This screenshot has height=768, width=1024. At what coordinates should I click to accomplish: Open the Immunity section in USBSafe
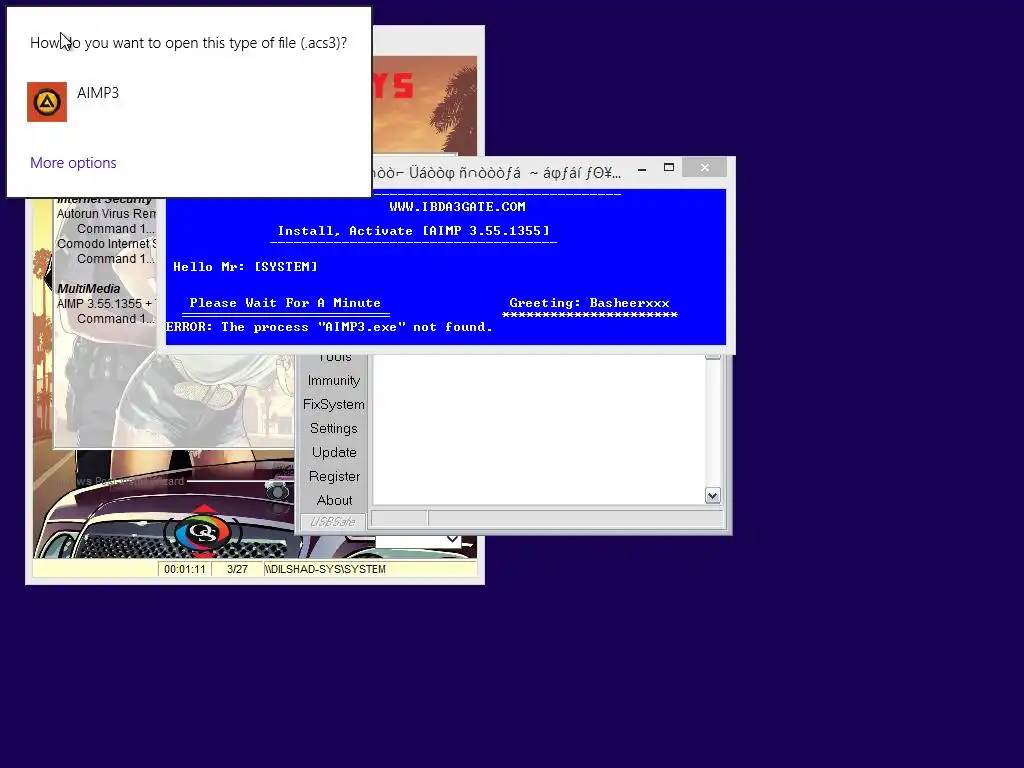[334, 380]
